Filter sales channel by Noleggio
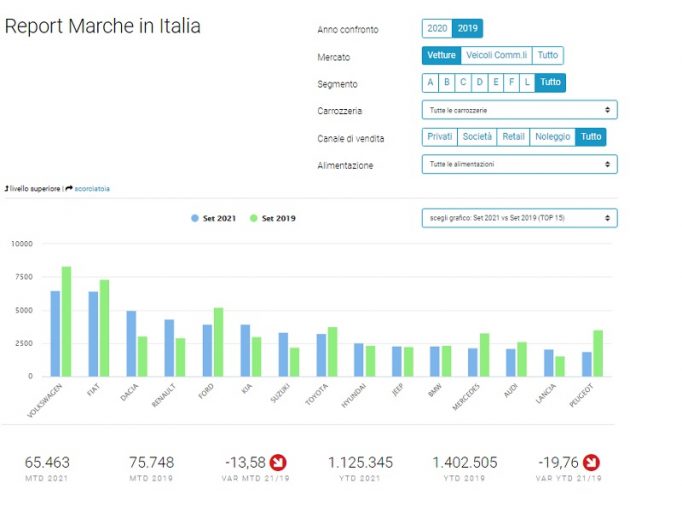 click(552, 137)
